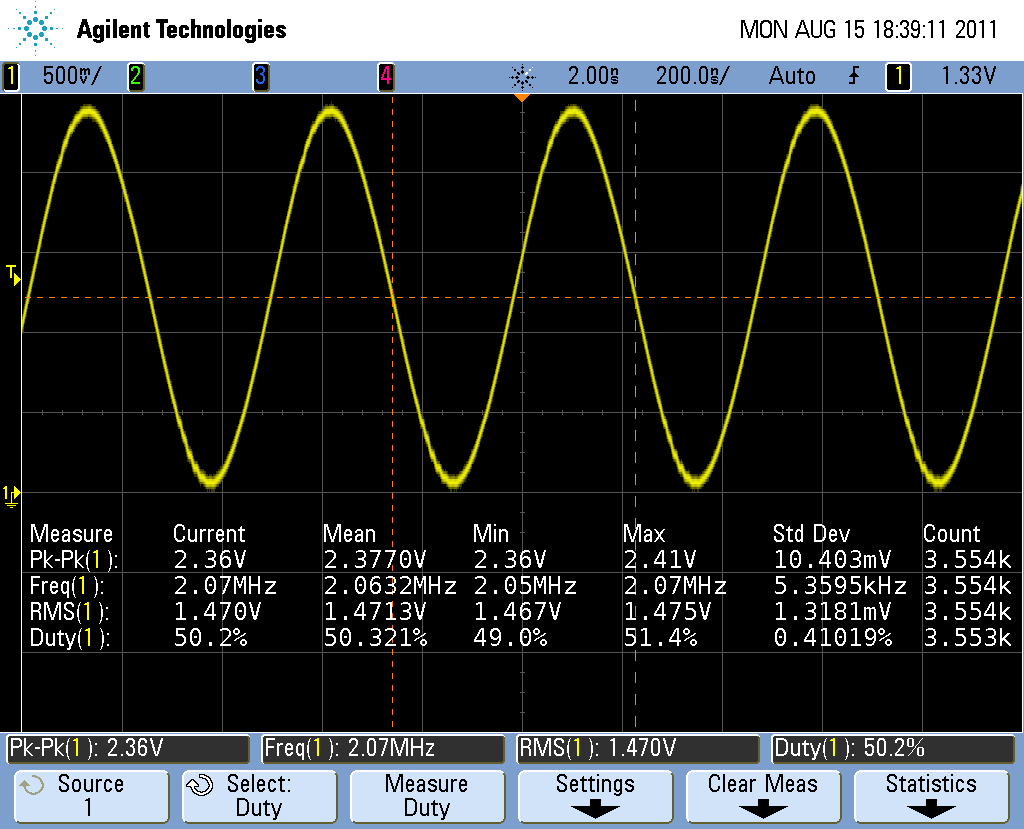Open Source 1 softkey
This screenshot has height=829, width=1024.
click(91, 796)
